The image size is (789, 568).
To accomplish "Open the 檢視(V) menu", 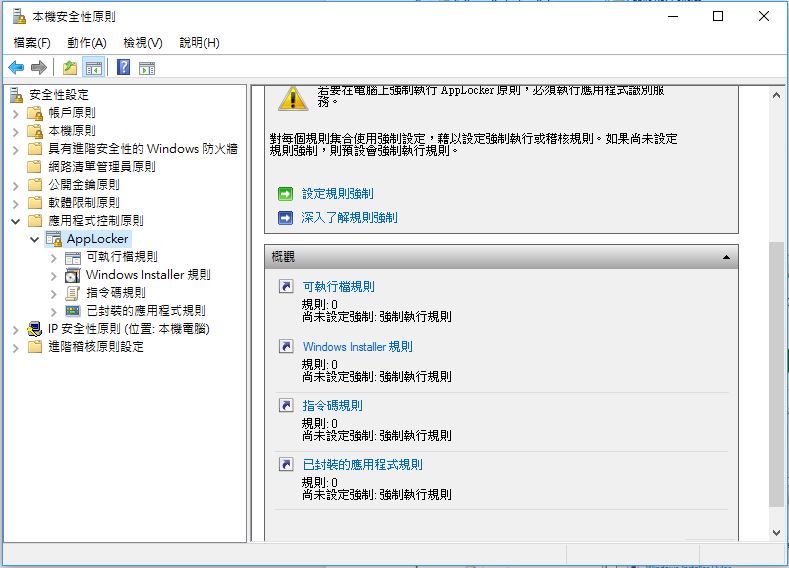I will coord(143,43).
